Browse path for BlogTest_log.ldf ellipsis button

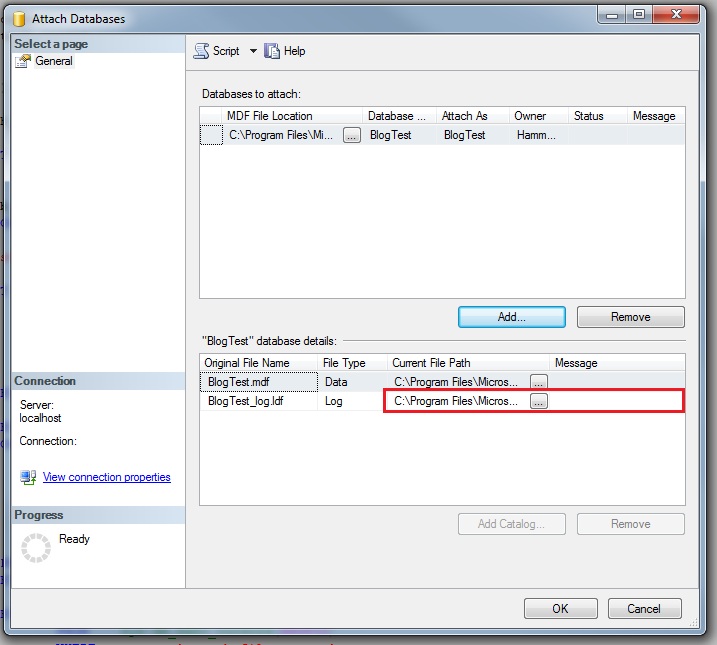coord(539,401)
